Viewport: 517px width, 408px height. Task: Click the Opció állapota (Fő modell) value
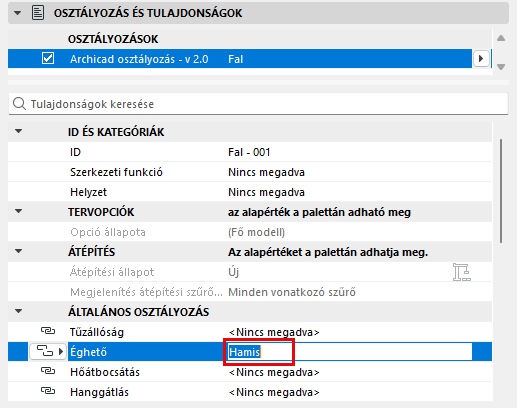[x=256, y=232]
